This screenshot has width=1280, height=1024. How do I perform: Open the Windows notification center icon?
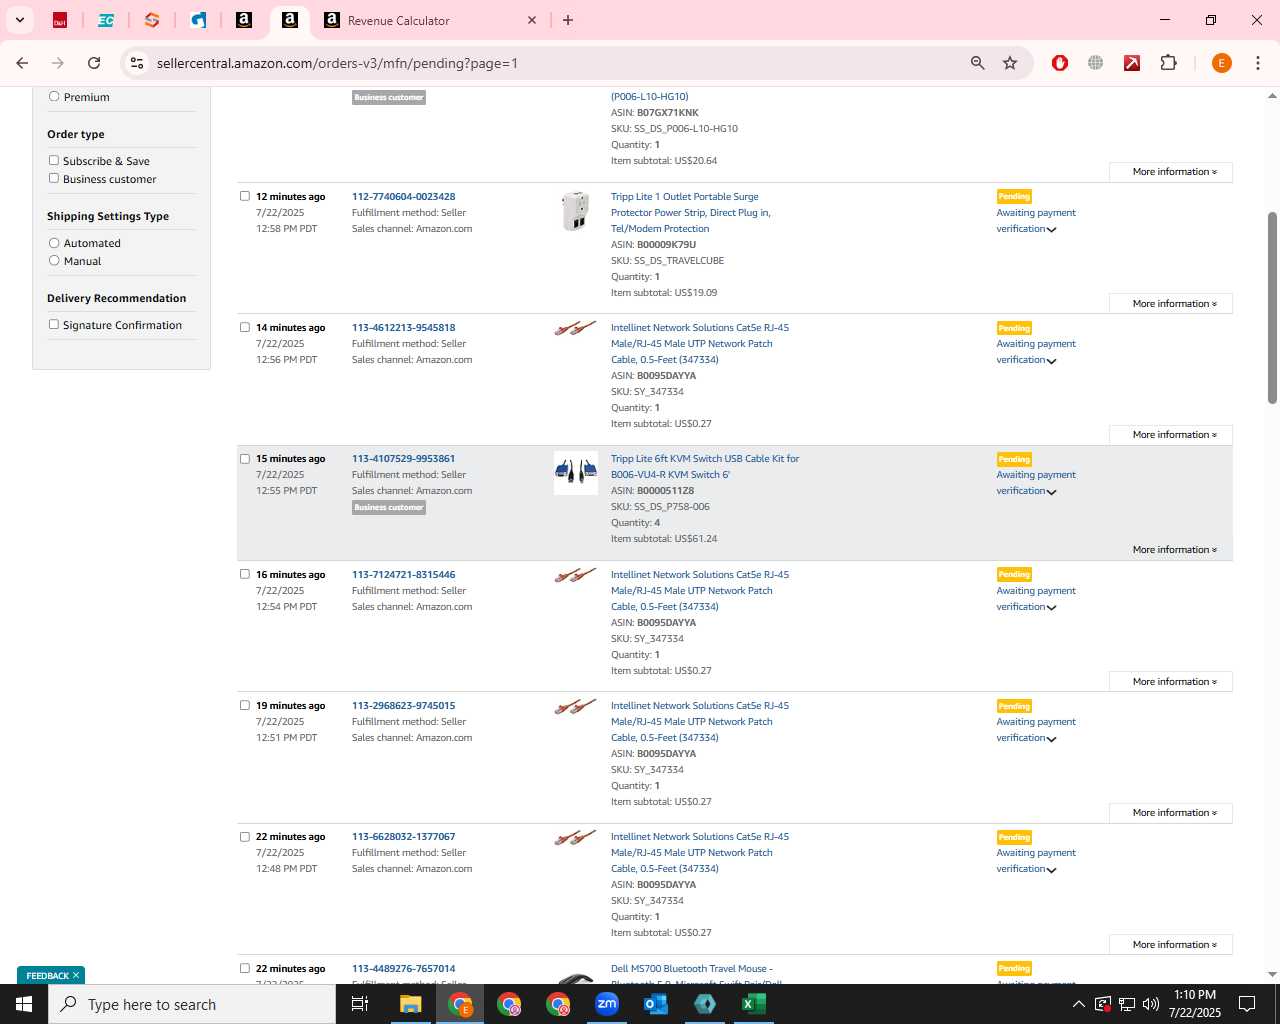(x=1247, y=1004)
